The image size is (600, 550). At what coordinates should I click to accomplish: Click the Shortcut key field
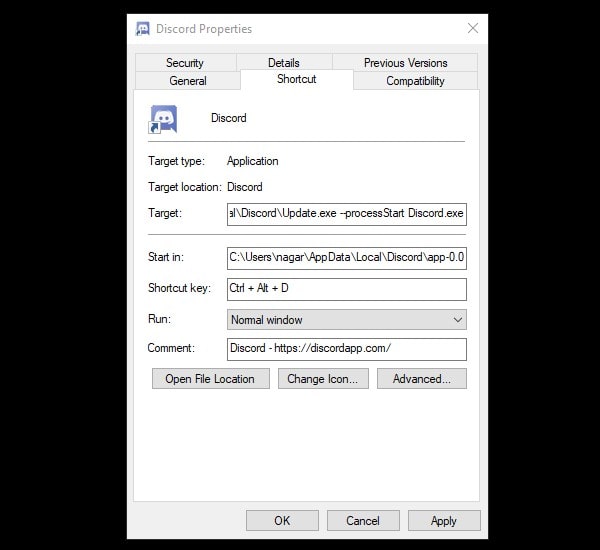point(346,289)
